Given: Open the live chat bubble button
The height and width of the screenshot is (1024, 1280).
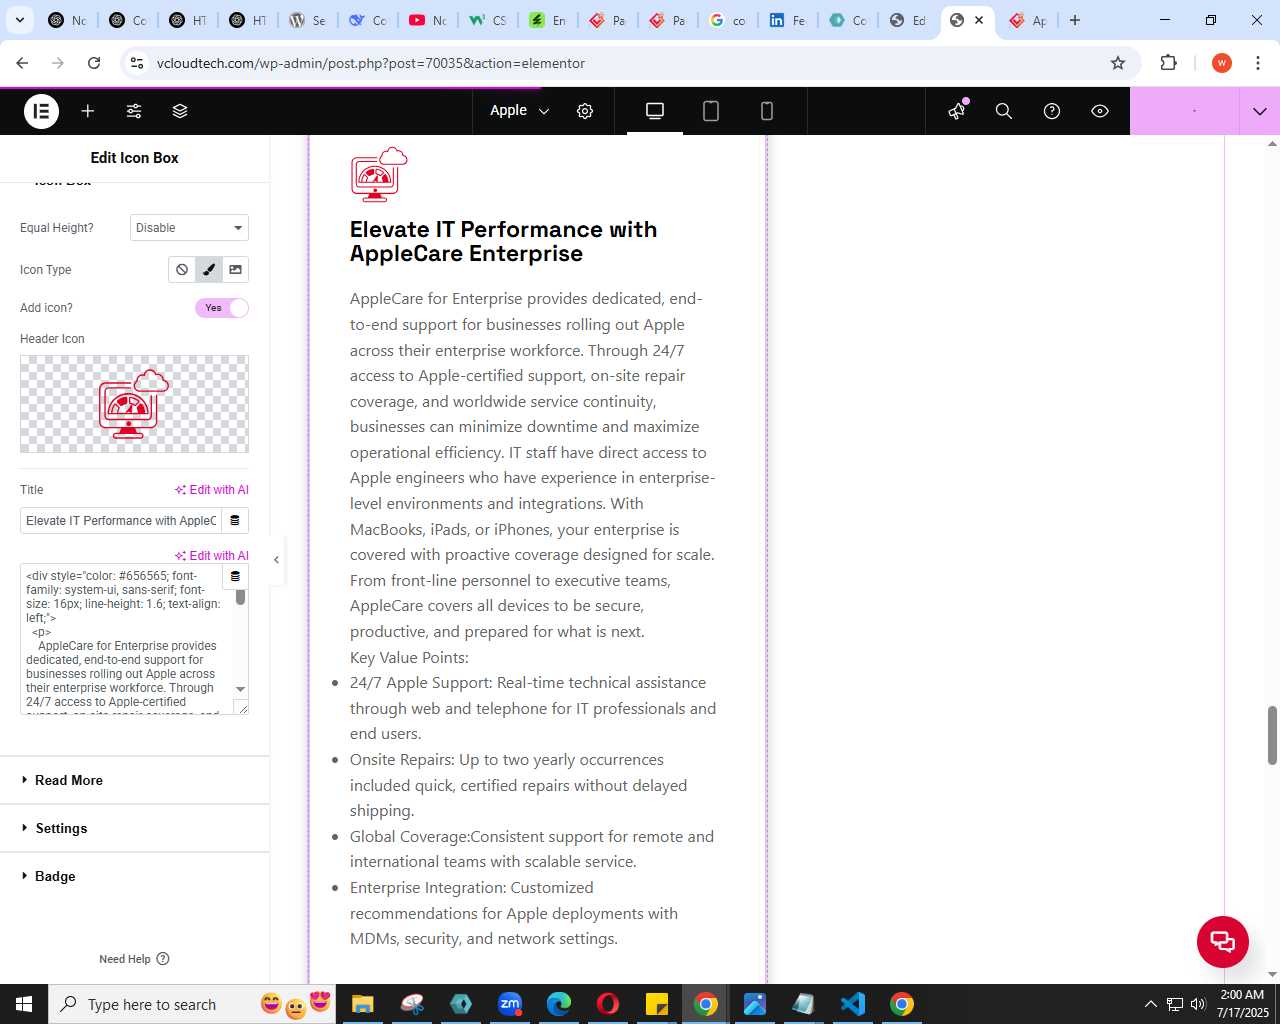Looking at the screenshot, I should point(1223,941).
